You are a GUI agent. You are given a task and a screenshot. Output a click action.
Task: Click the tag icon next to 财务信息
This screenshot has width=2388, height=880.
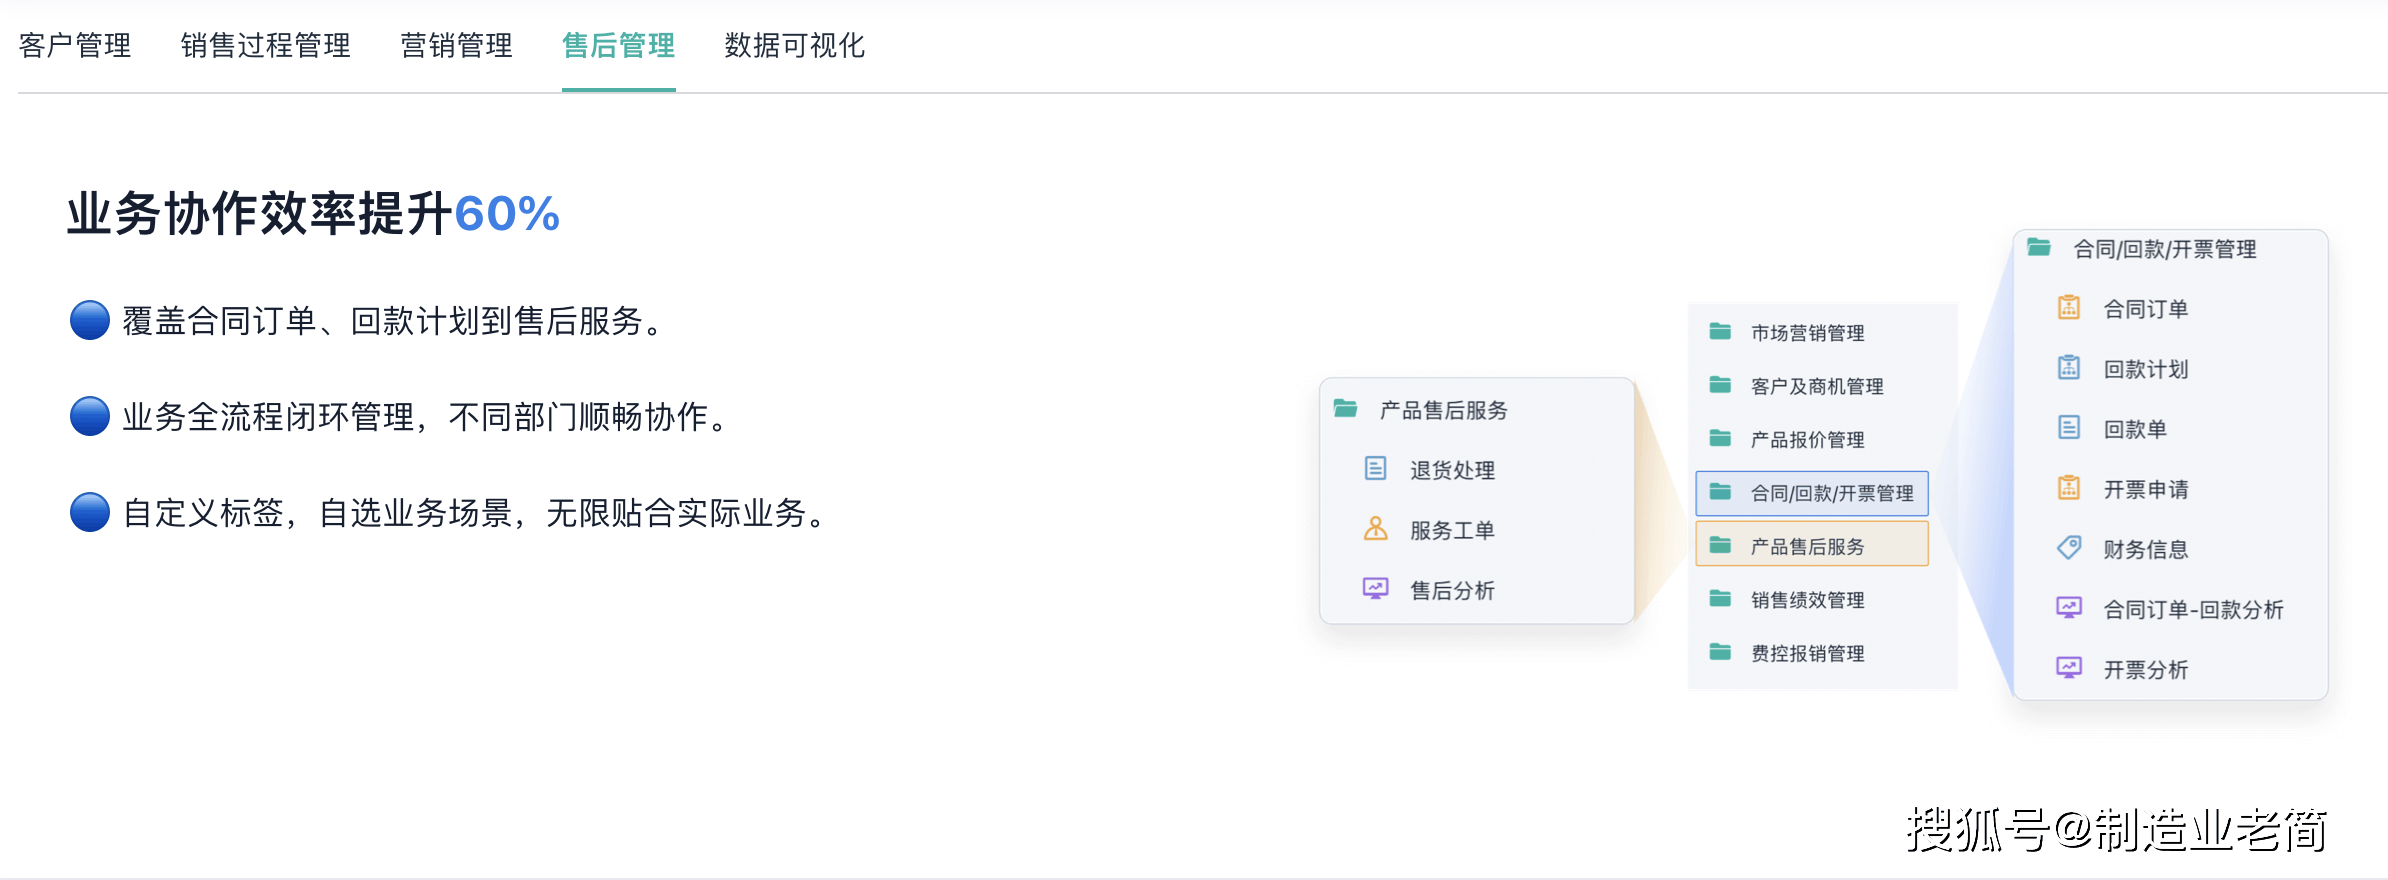pos(2069,547)
